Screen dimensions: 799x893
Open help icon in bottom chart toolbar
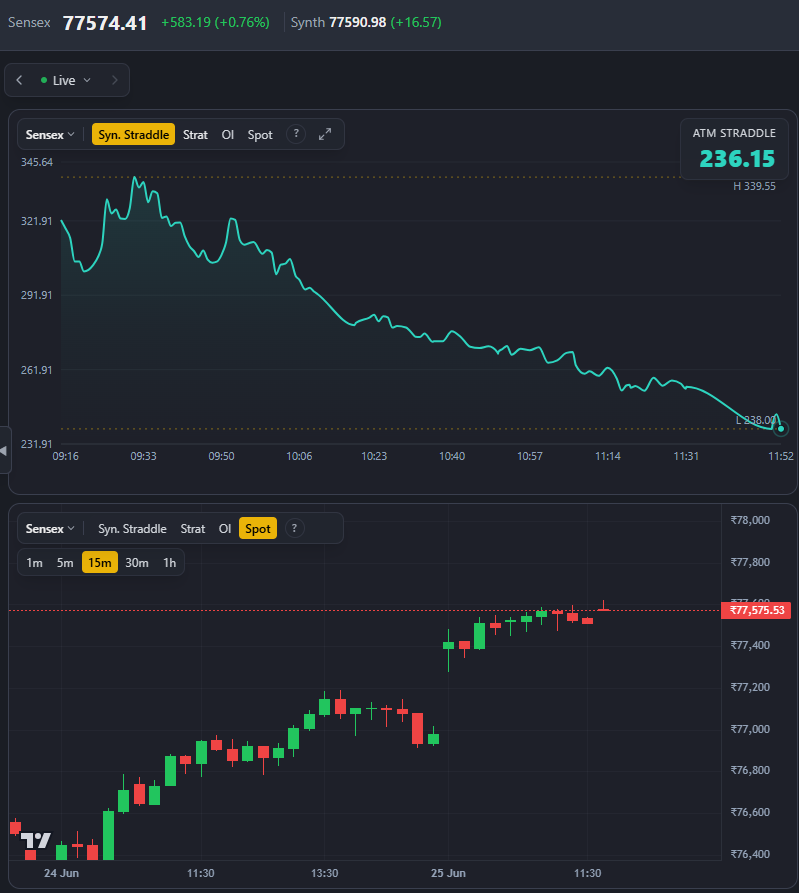[x=294, y=529]
